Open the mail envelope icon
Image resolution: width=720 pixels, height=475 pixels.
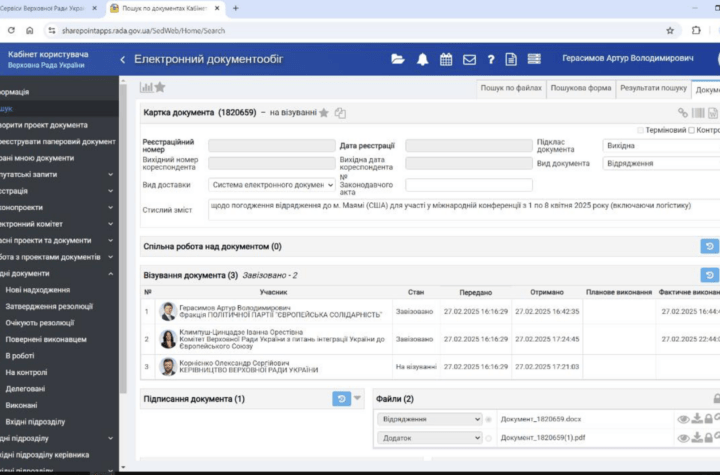coord(469,59)
